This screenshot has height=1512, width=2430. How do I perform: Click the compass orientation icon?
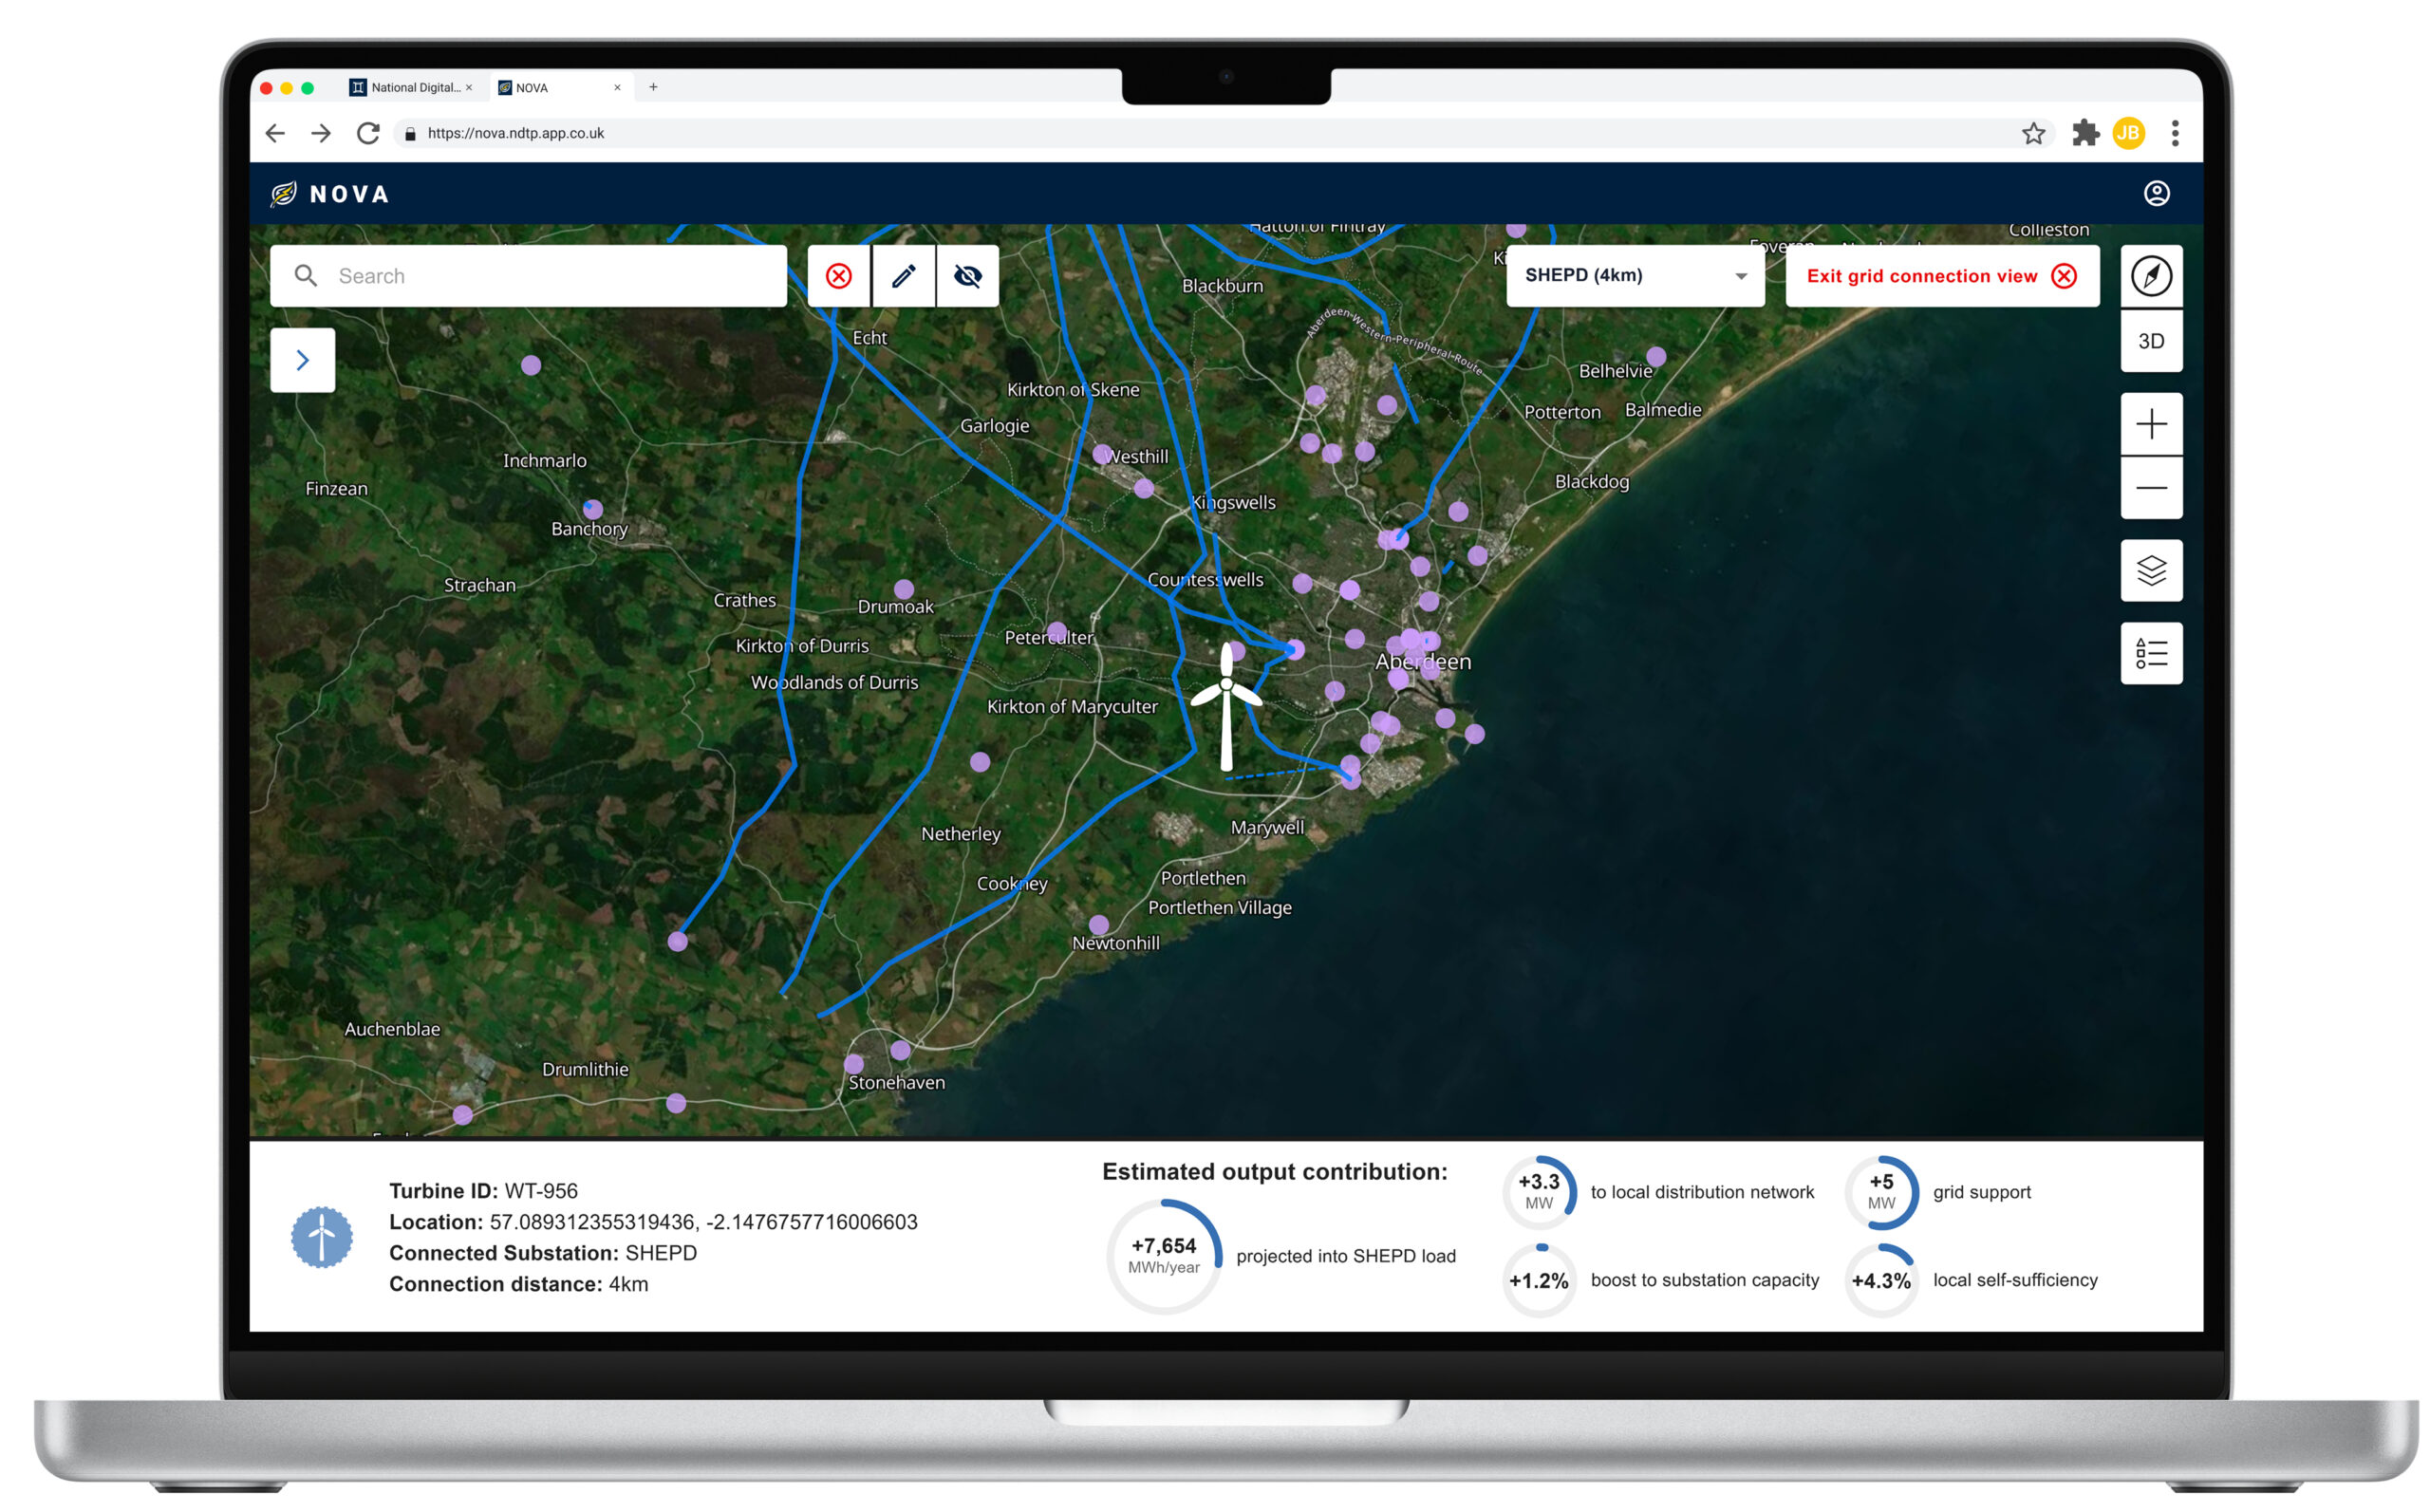tap(2151, 276)
